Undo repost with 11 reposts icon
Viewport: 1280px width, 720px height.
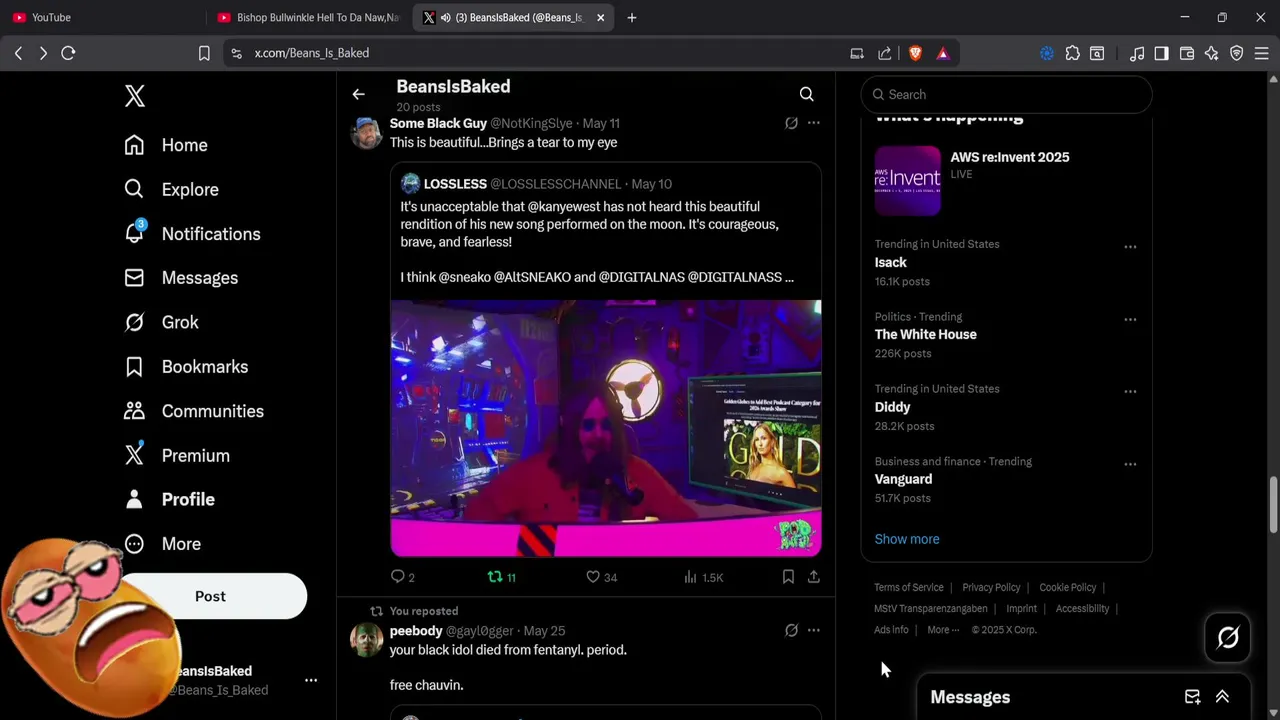501,577
